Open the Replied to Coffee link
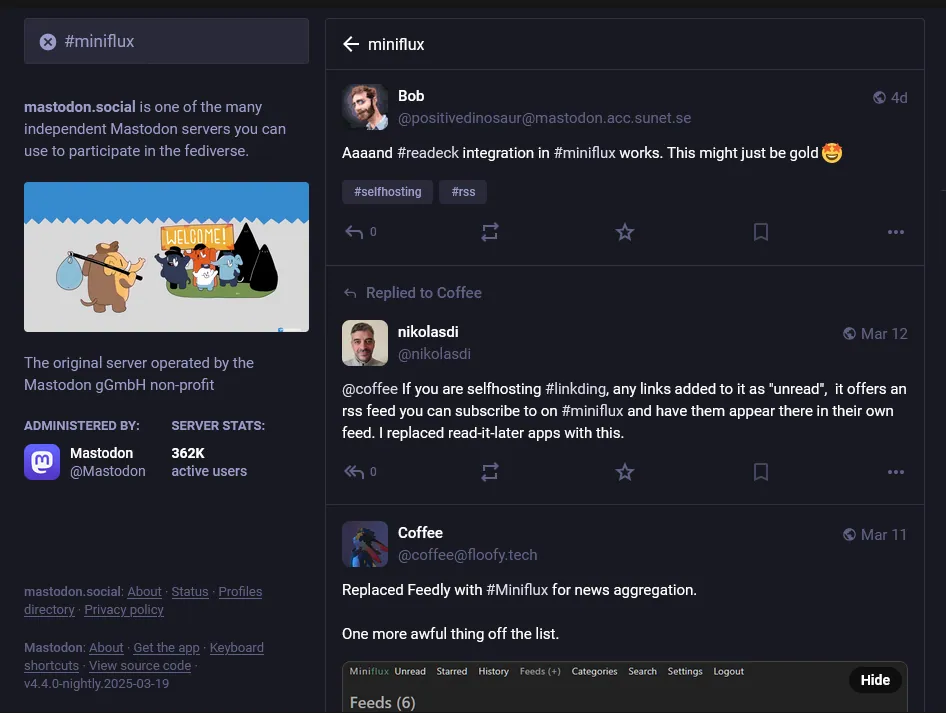The width and height of the screenshot is (946, 713). pyautogui.click(x=424, y=293)
